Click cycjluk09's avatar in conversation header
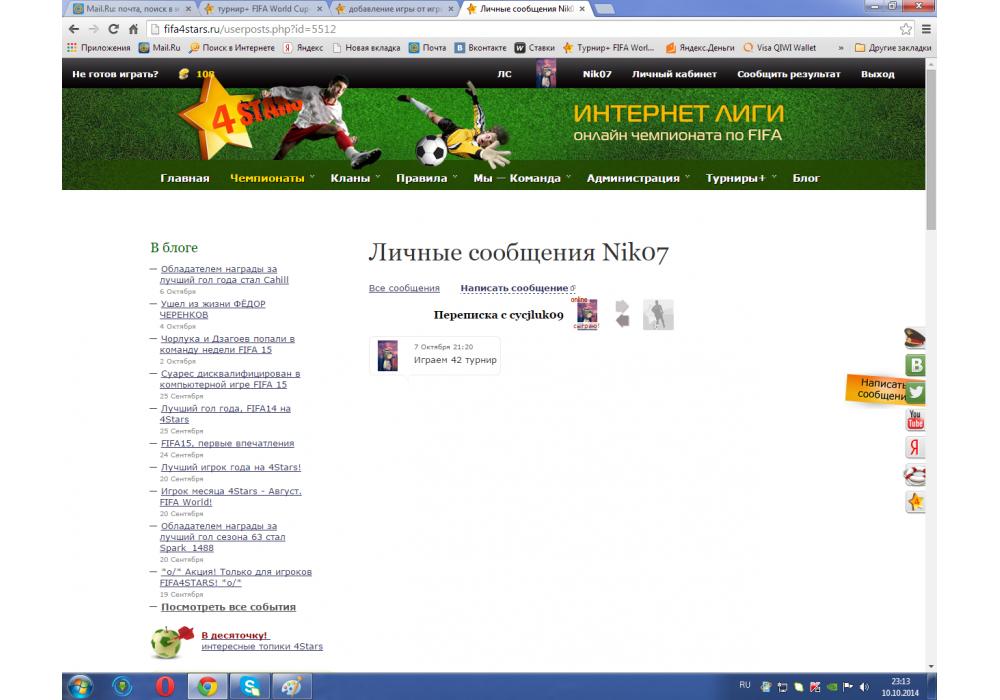Screen dimensions: 1000x700 pos(587,313)
